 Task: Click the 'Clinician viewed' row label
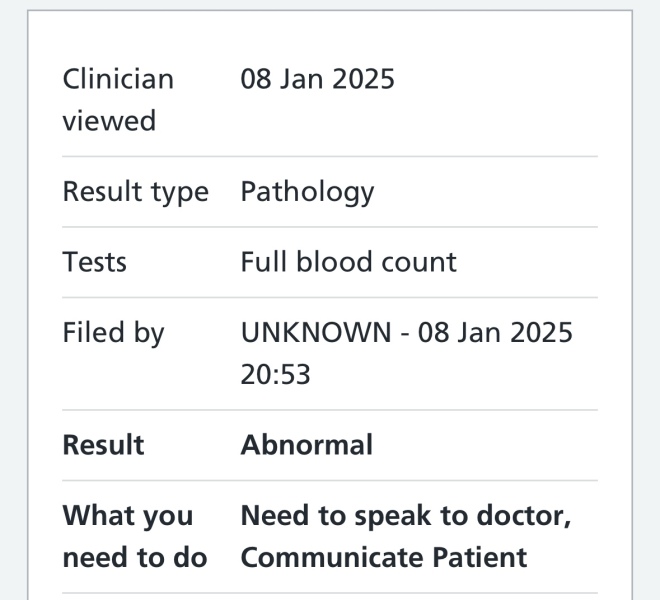click(118, 99)
